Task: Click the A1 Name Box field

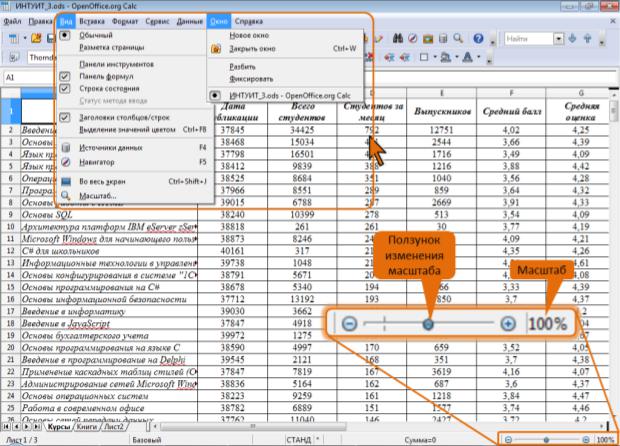Action: click(30, 77)
